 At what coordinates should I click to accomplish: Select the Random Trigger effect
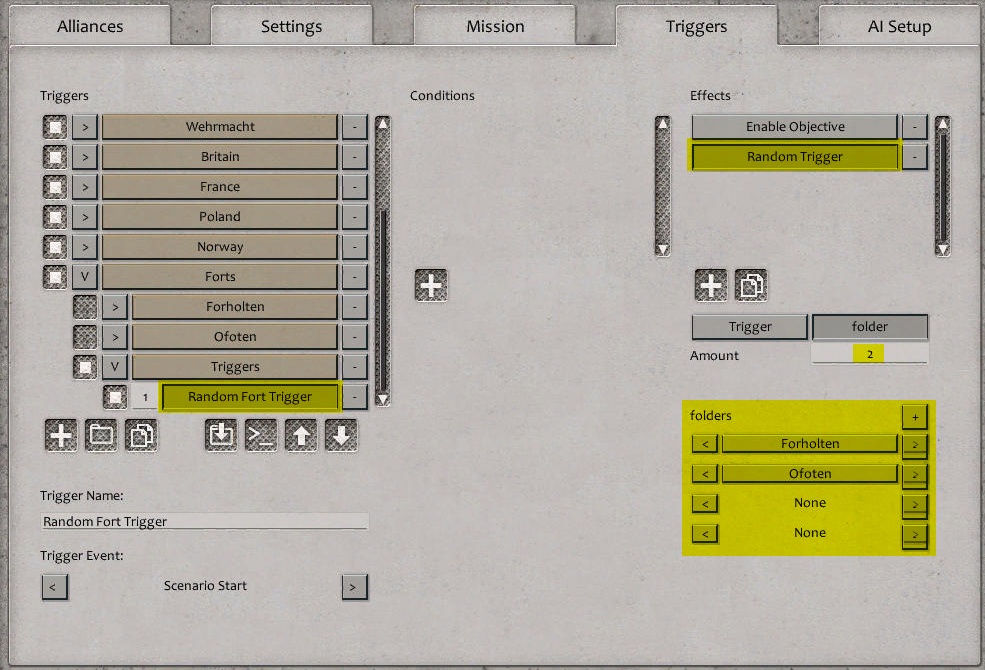795,157
